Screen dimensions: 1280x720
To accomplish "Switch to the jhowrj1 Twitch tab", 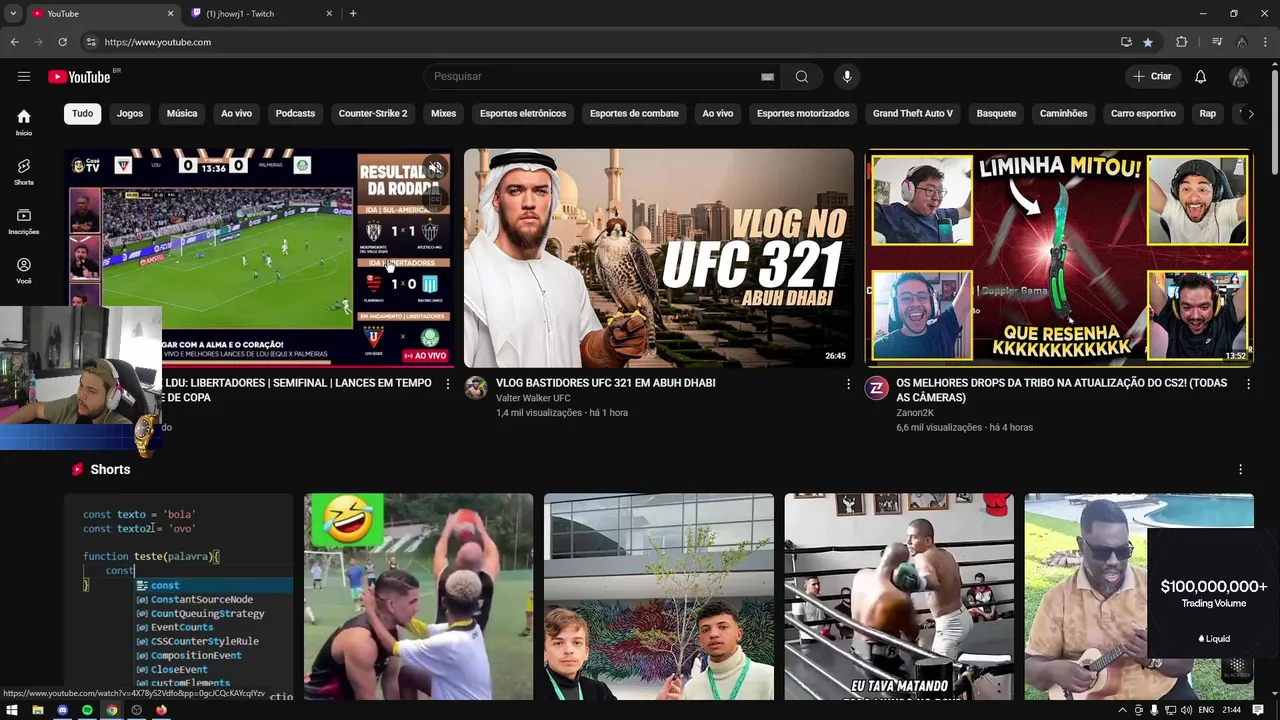I will [258, 14].
